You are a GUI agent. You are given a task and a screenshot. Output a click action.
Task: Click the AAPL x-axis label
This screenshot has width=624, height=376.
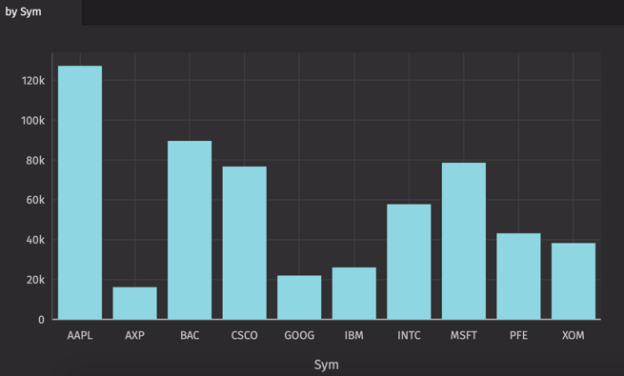[80, 335]
